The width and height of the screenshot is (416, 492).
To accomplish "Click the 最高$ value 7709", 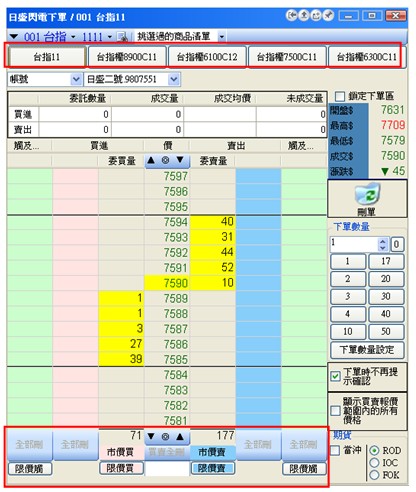I will click(393, 125).
